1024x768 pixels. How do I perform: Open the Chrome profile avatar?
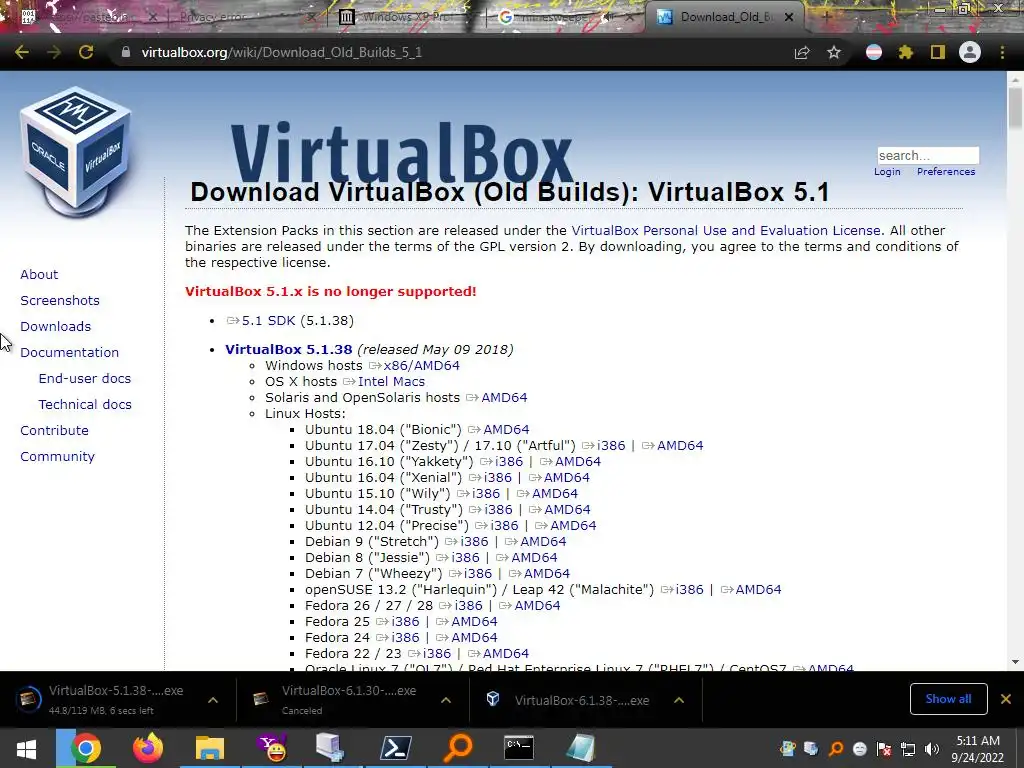click(970, 52)
